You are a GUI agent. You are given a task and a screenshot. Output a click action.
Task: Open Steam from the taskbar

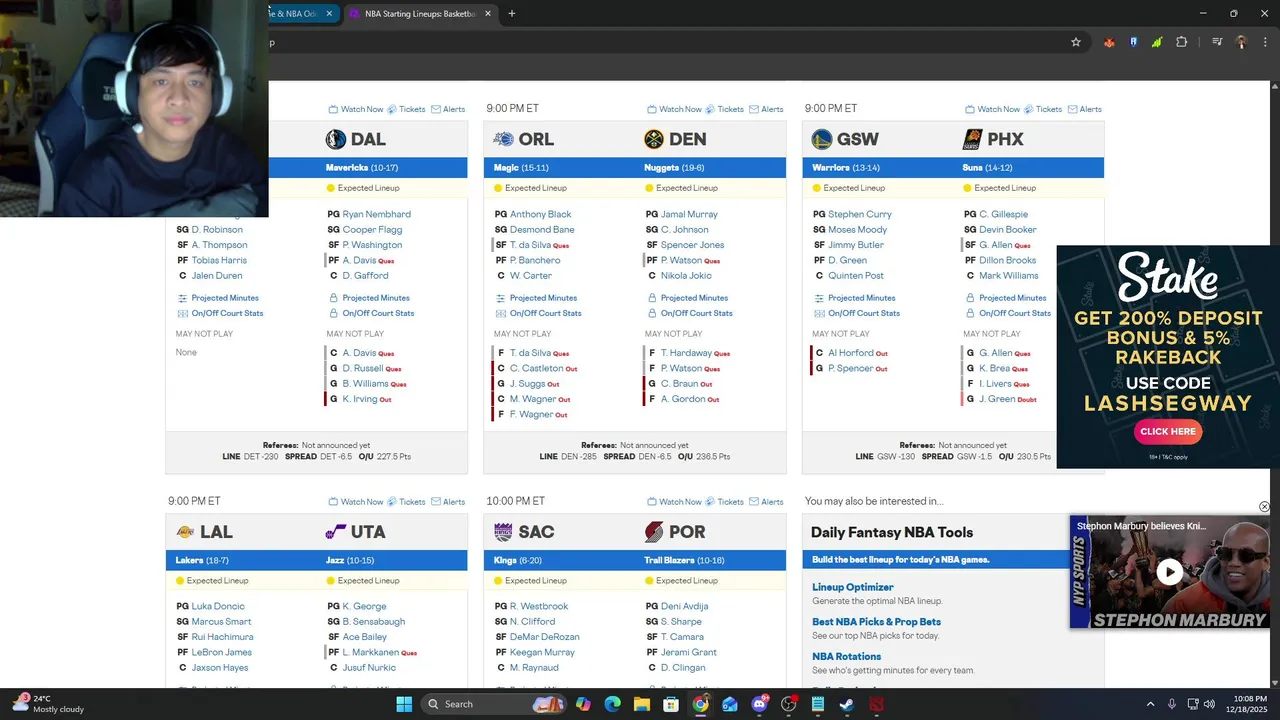(x=847, y=704)
